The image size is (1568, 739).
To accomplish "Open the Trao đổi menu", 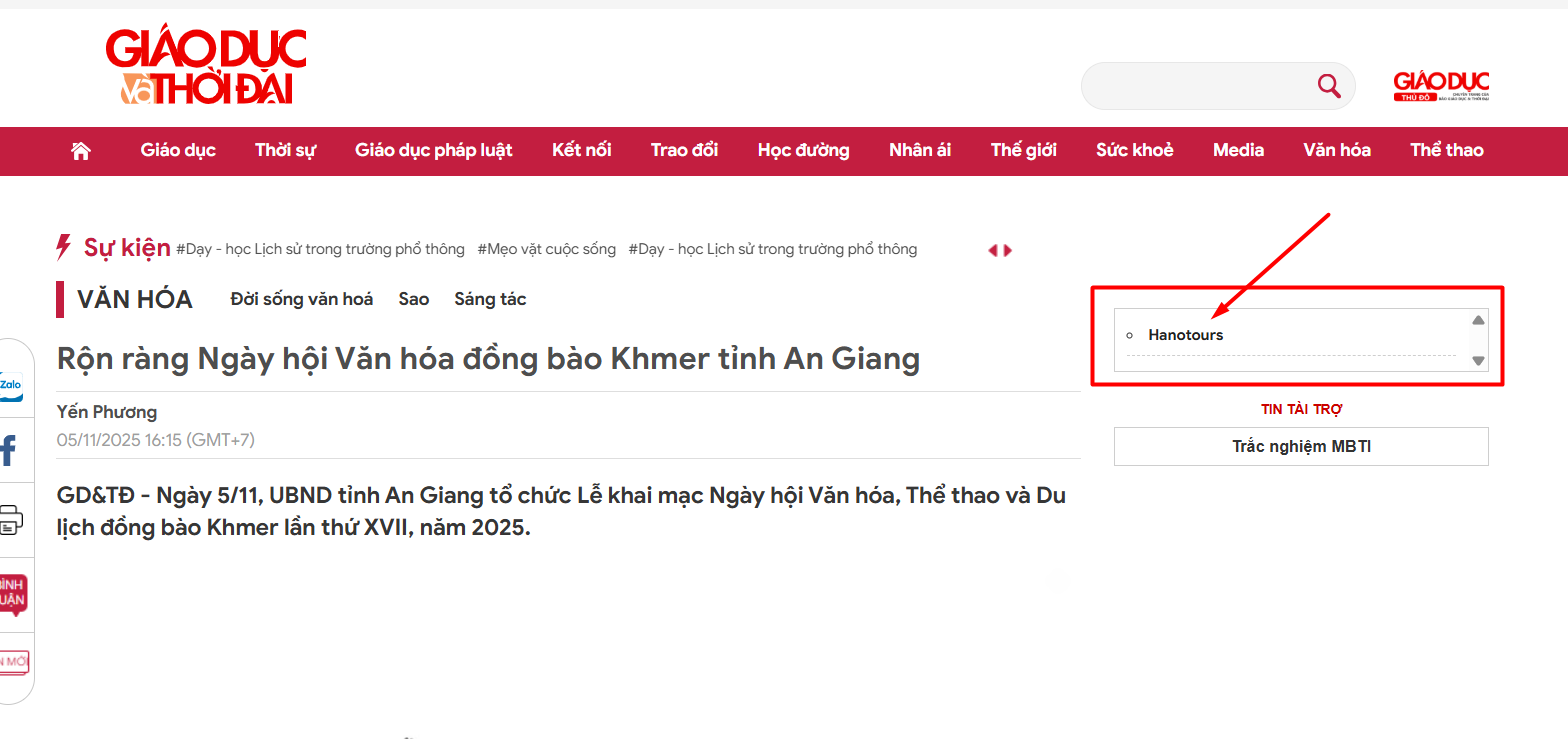I will pyautogui.click(x=684, y=150).
